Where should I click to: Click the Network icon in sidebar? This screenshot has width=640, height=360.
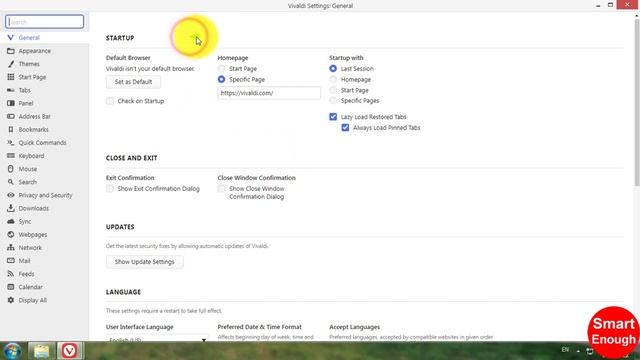pyautogui.click(x=11, y=248)
